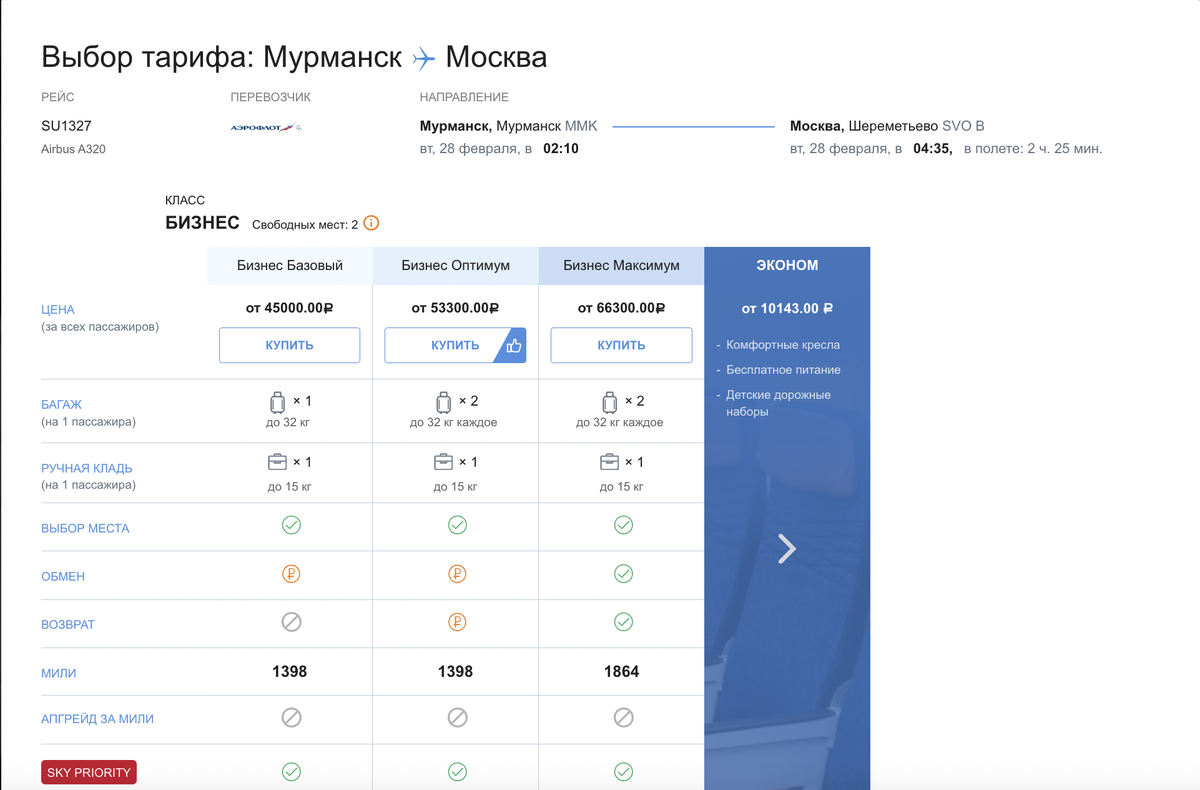Click the Мурманск MMK origin text
The image size is (1200, 790).
click(508, 126)
